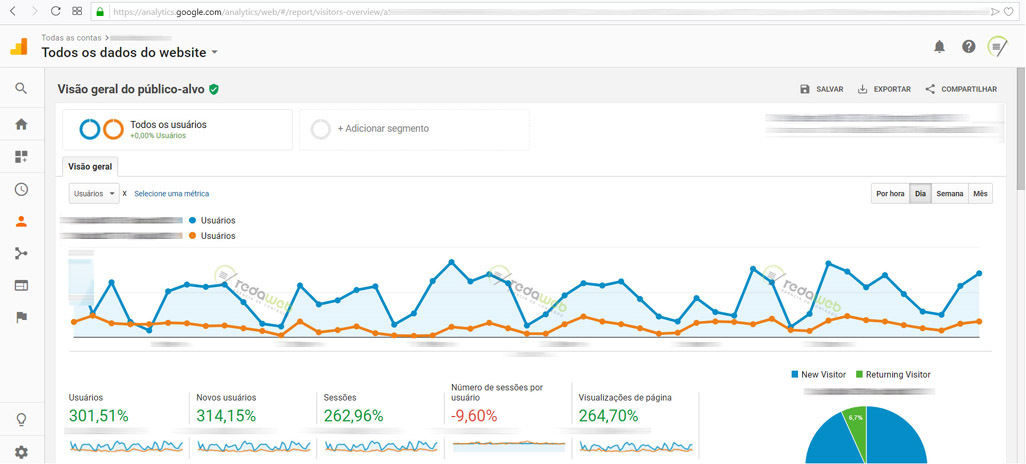
Task: Open notifications bell icon
Action: [940, 46]
